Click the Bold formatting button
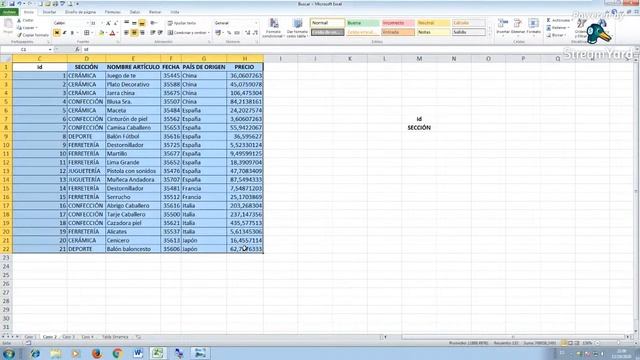 [57, 33]
